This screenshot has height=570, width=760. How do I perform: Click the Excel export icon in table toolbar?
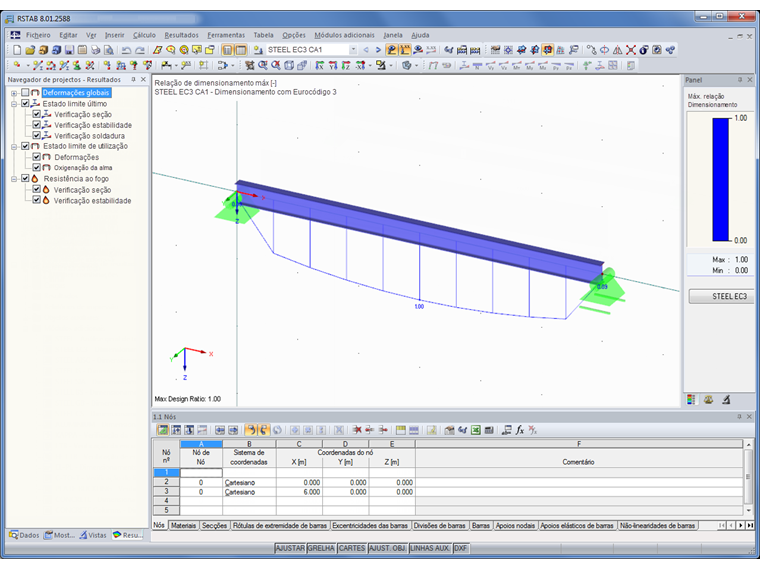tap(475, 430)
